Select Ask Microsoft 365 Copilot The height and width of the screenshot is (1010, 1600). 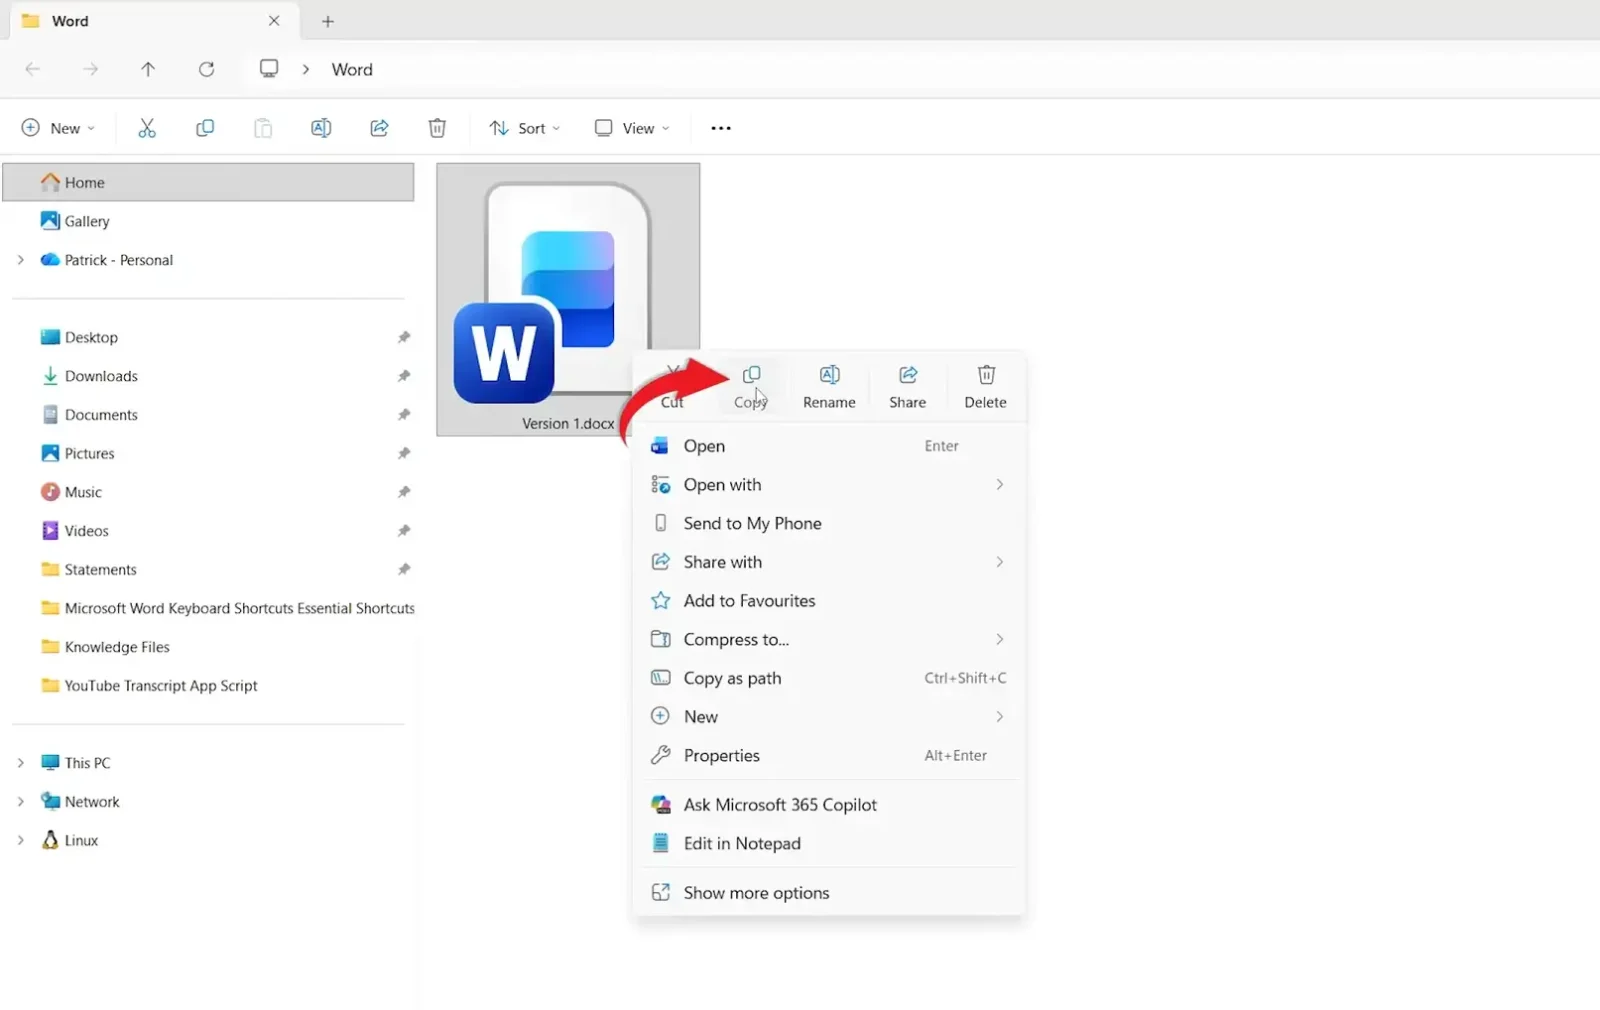point(829,805)
